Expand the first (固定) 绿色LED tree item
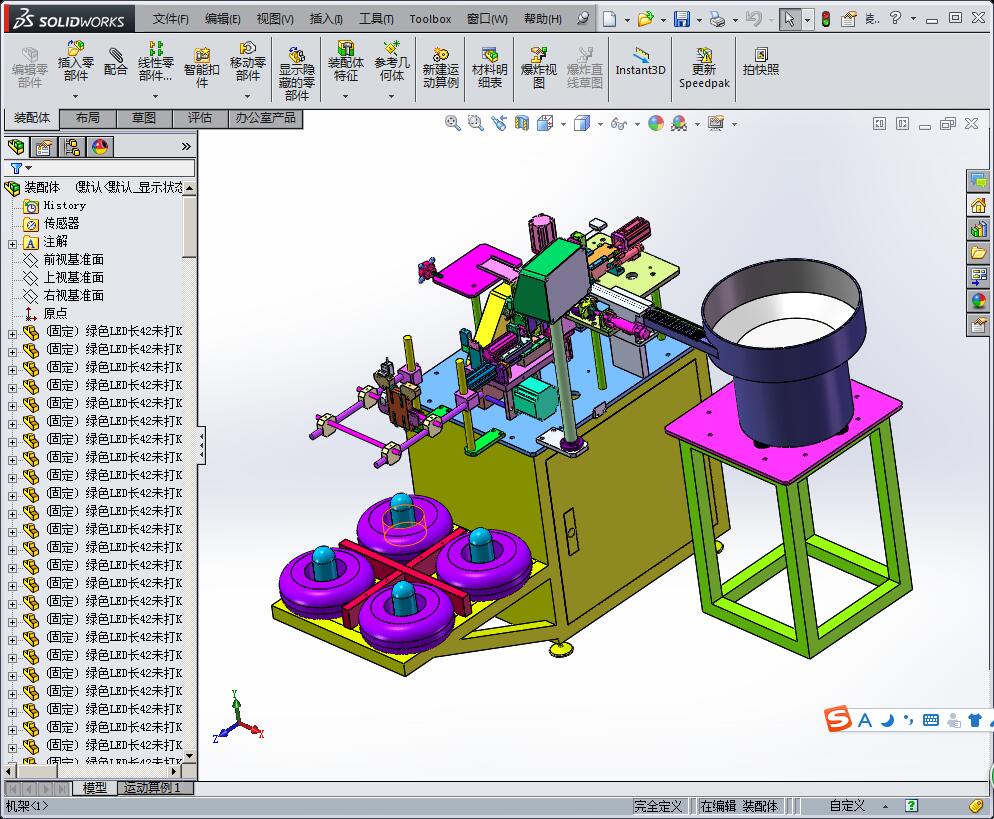The height and width of the screenshot is (819, 994). pos(12,333)
